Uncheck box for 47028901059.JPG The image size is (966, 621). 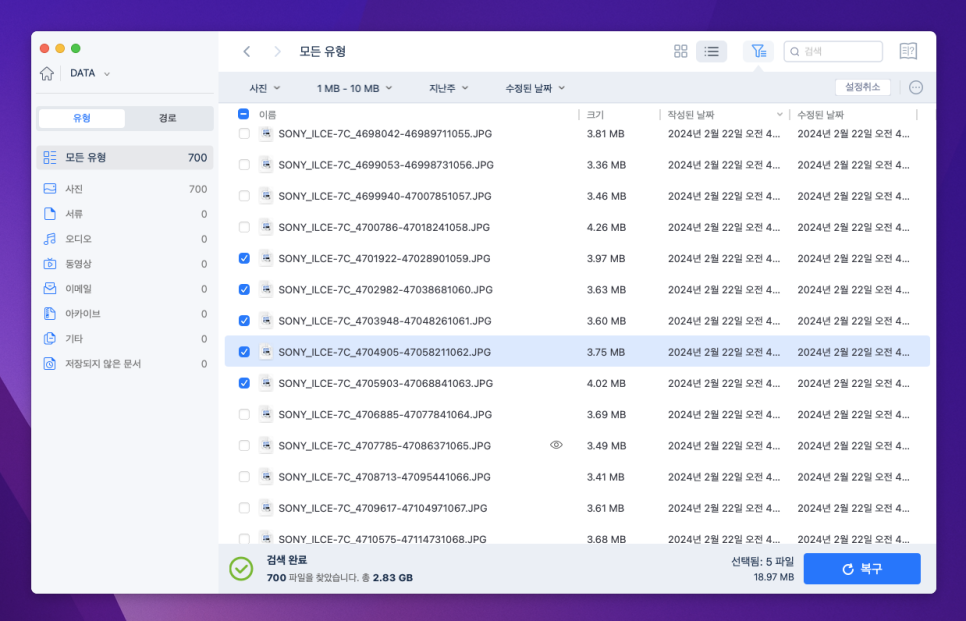(x=244, y=258)
